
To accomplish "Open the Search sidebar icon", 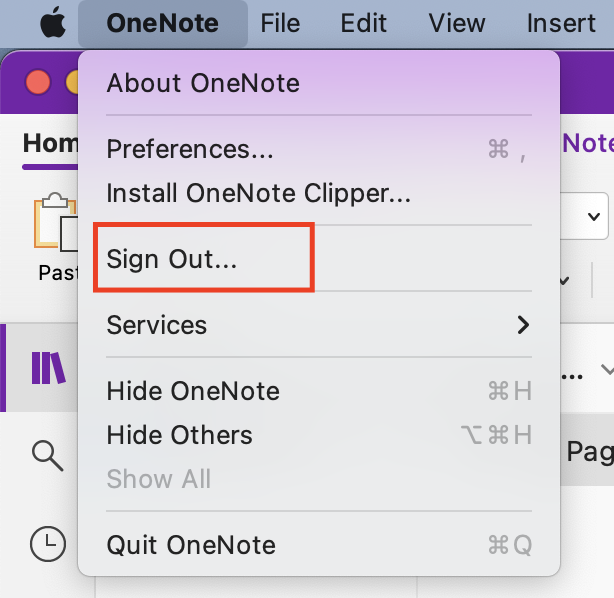I will point(47,455).
